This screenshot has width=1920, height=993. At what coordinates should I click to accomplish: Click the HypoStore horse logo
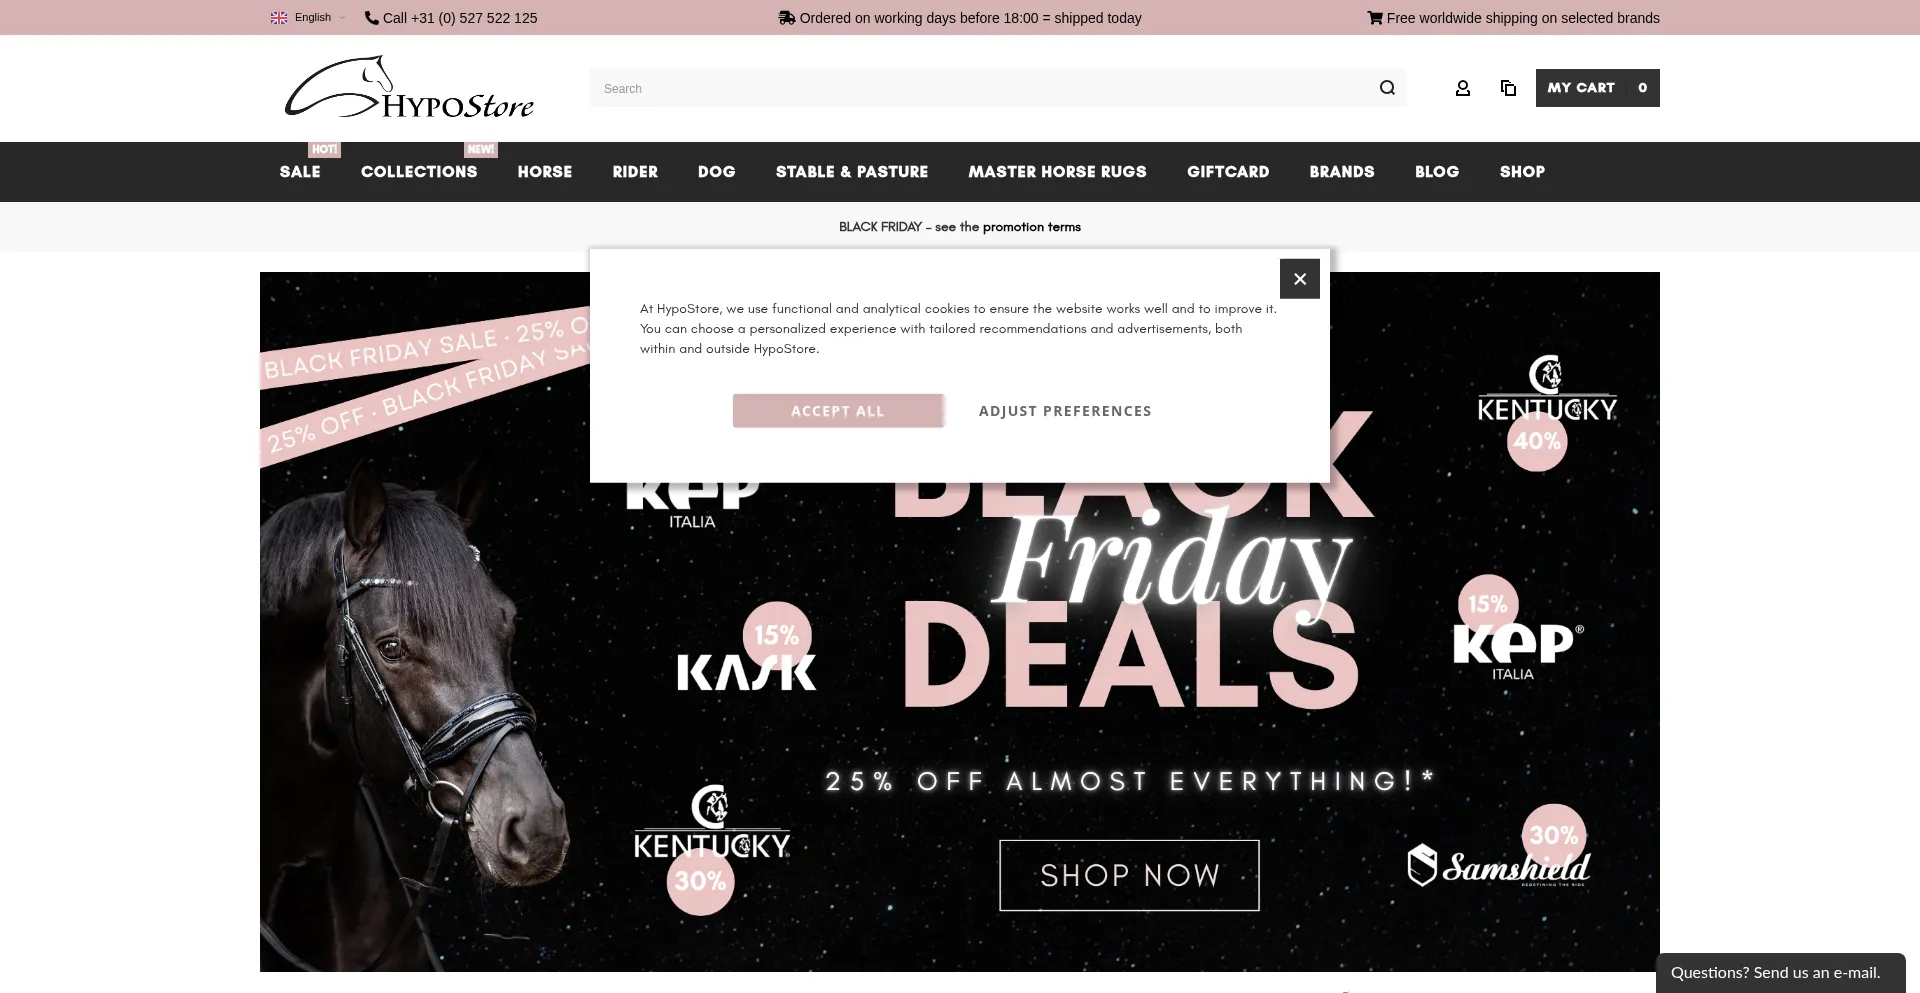coord(409,88)
